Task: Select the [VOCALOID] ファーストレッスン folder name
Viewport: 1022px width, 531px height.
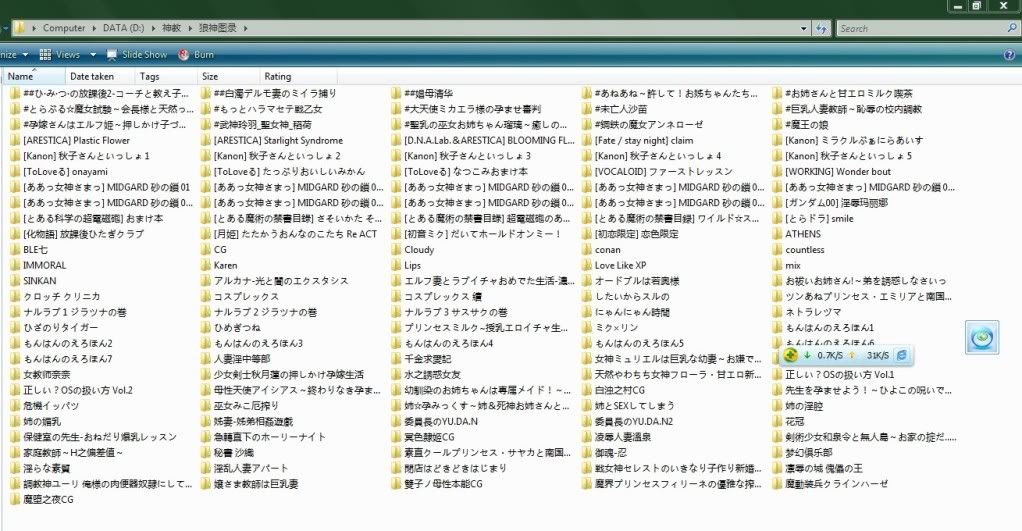Action: point(664,171)
